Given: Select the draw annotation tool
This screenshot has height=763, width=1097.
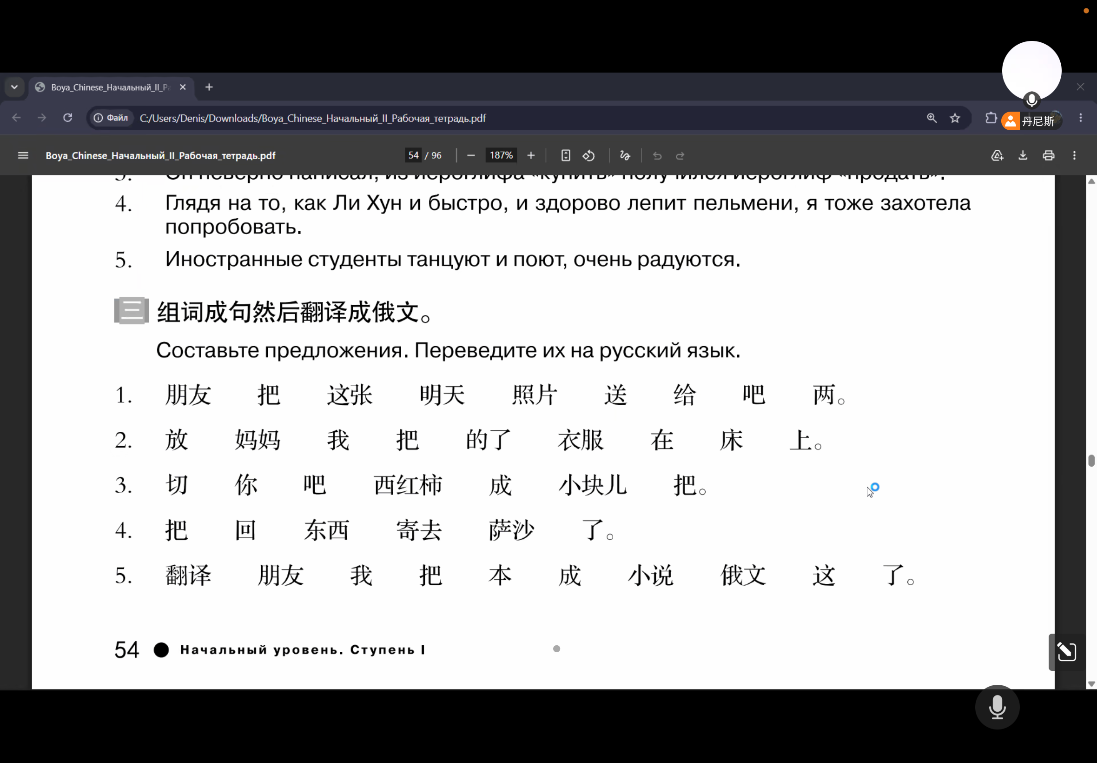Looking at the screenshot, I should click(x=625, y=155).
